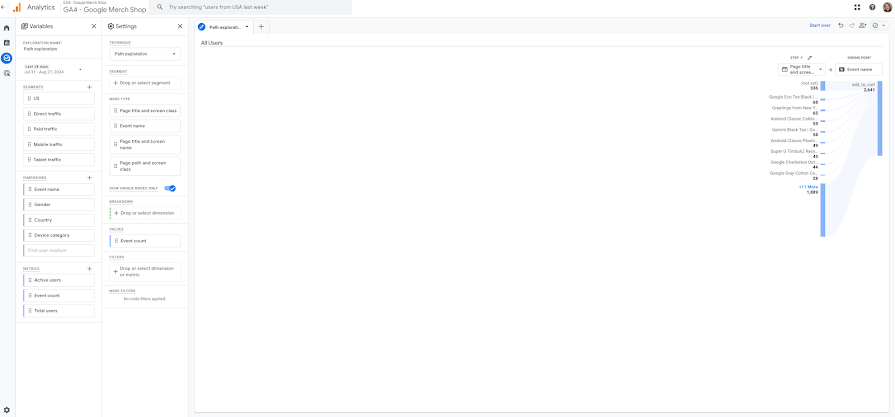Select Page path and screen class node type
Image resolution: width=895 pixels, height=417 pixels.
(145, 166)
